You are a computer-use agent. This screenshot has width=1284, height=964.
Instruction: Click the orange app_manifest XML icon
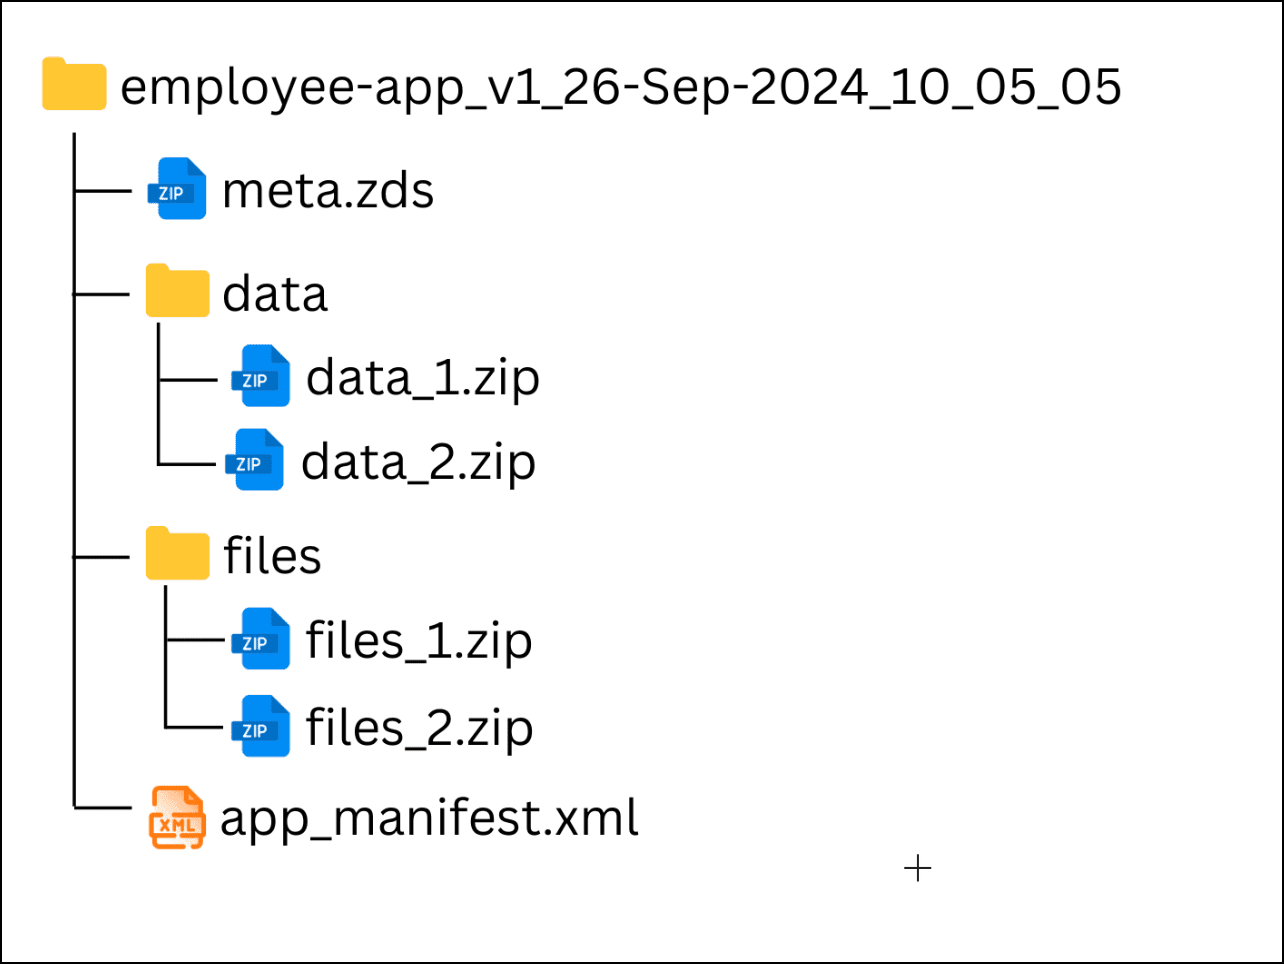tap(177, 818)
